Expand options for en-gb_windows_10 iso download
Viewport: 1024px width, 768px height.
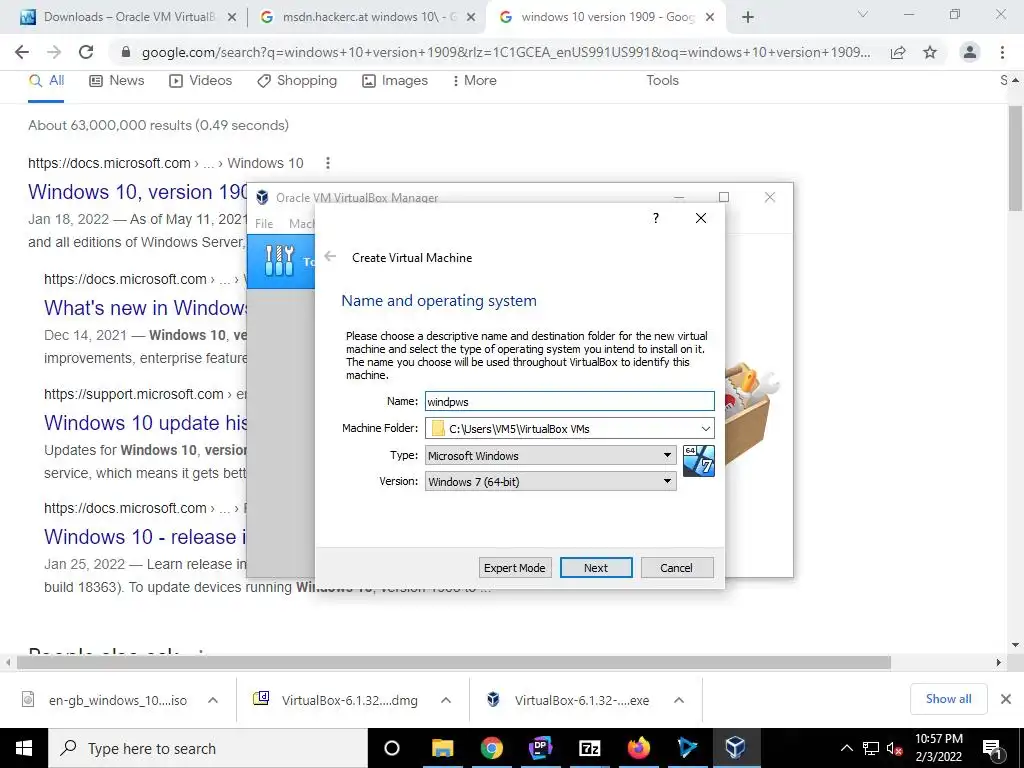pos(213,700)
